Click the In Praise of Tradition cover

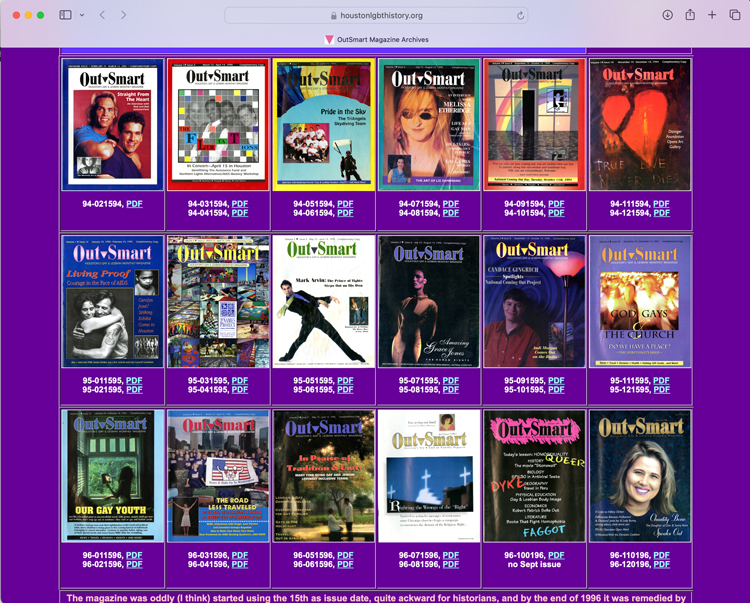(x=324, y=476)
